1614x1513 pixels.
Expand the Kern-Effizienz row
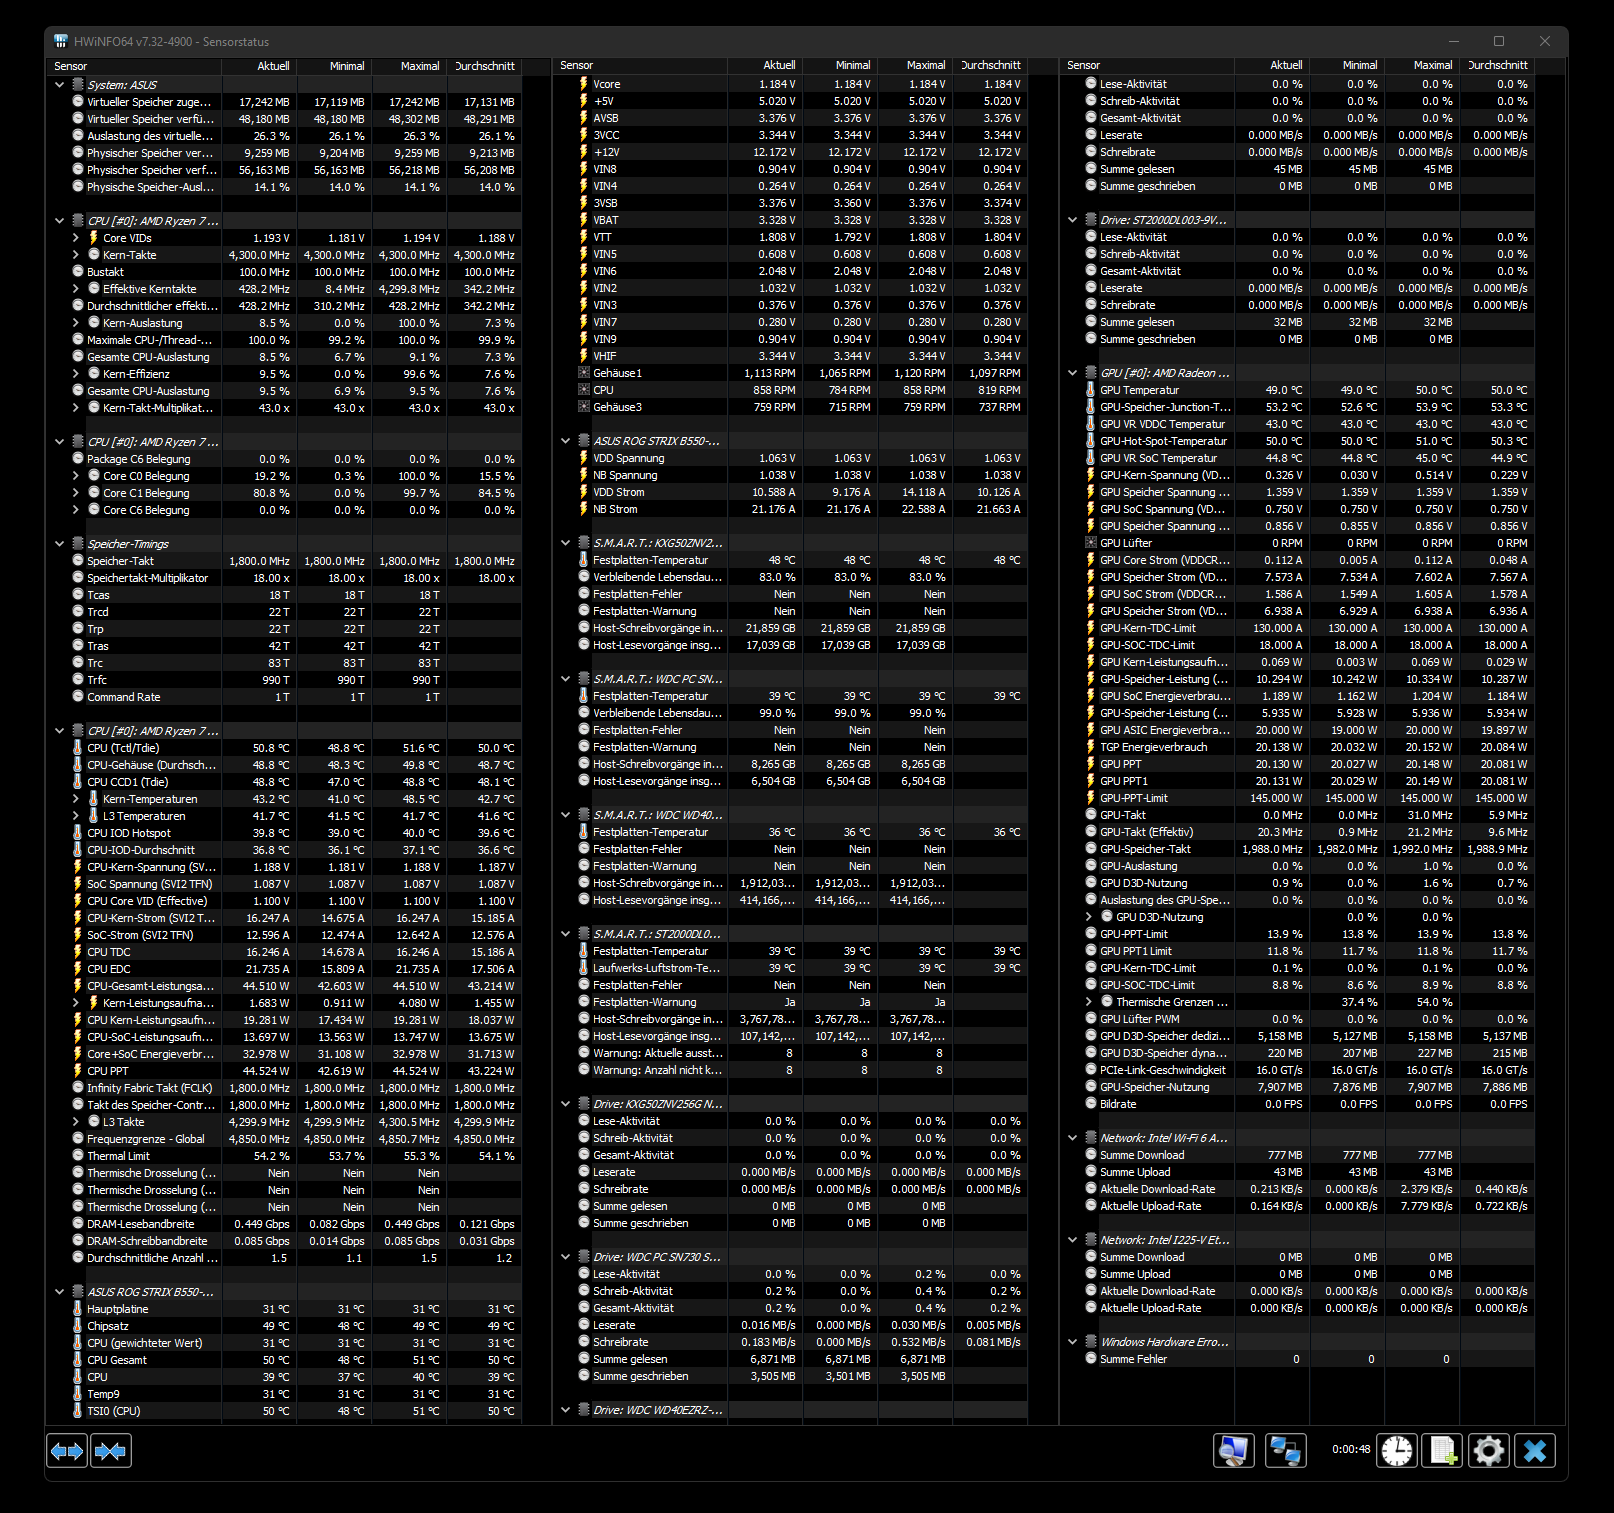click(x=76, y=374)
